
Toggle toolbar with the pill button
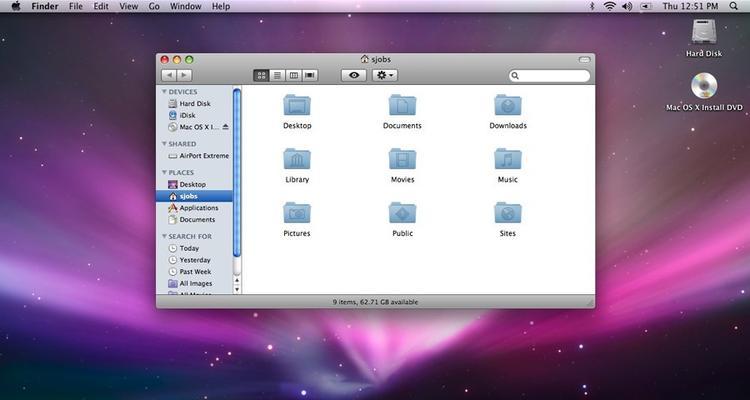[x=585, y=60]
